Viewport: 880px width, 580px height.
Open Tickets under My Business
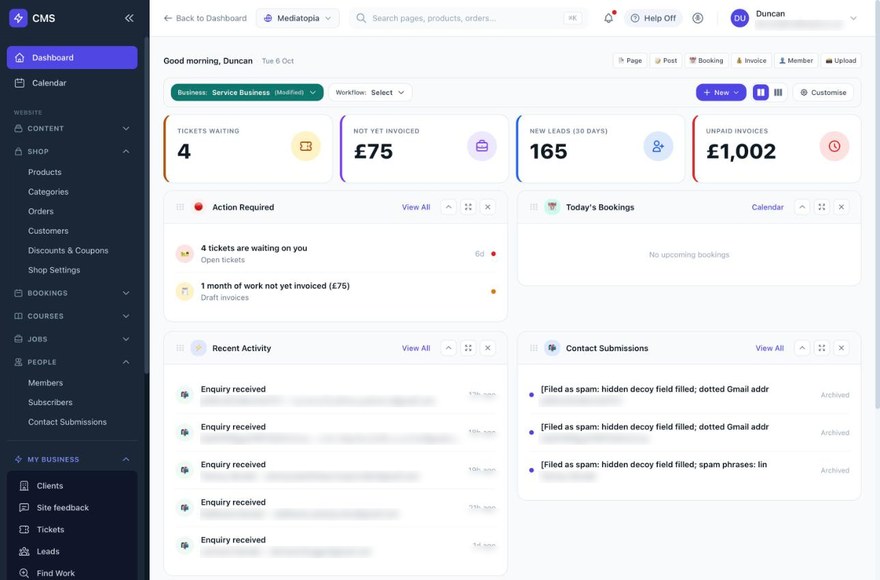72,529
